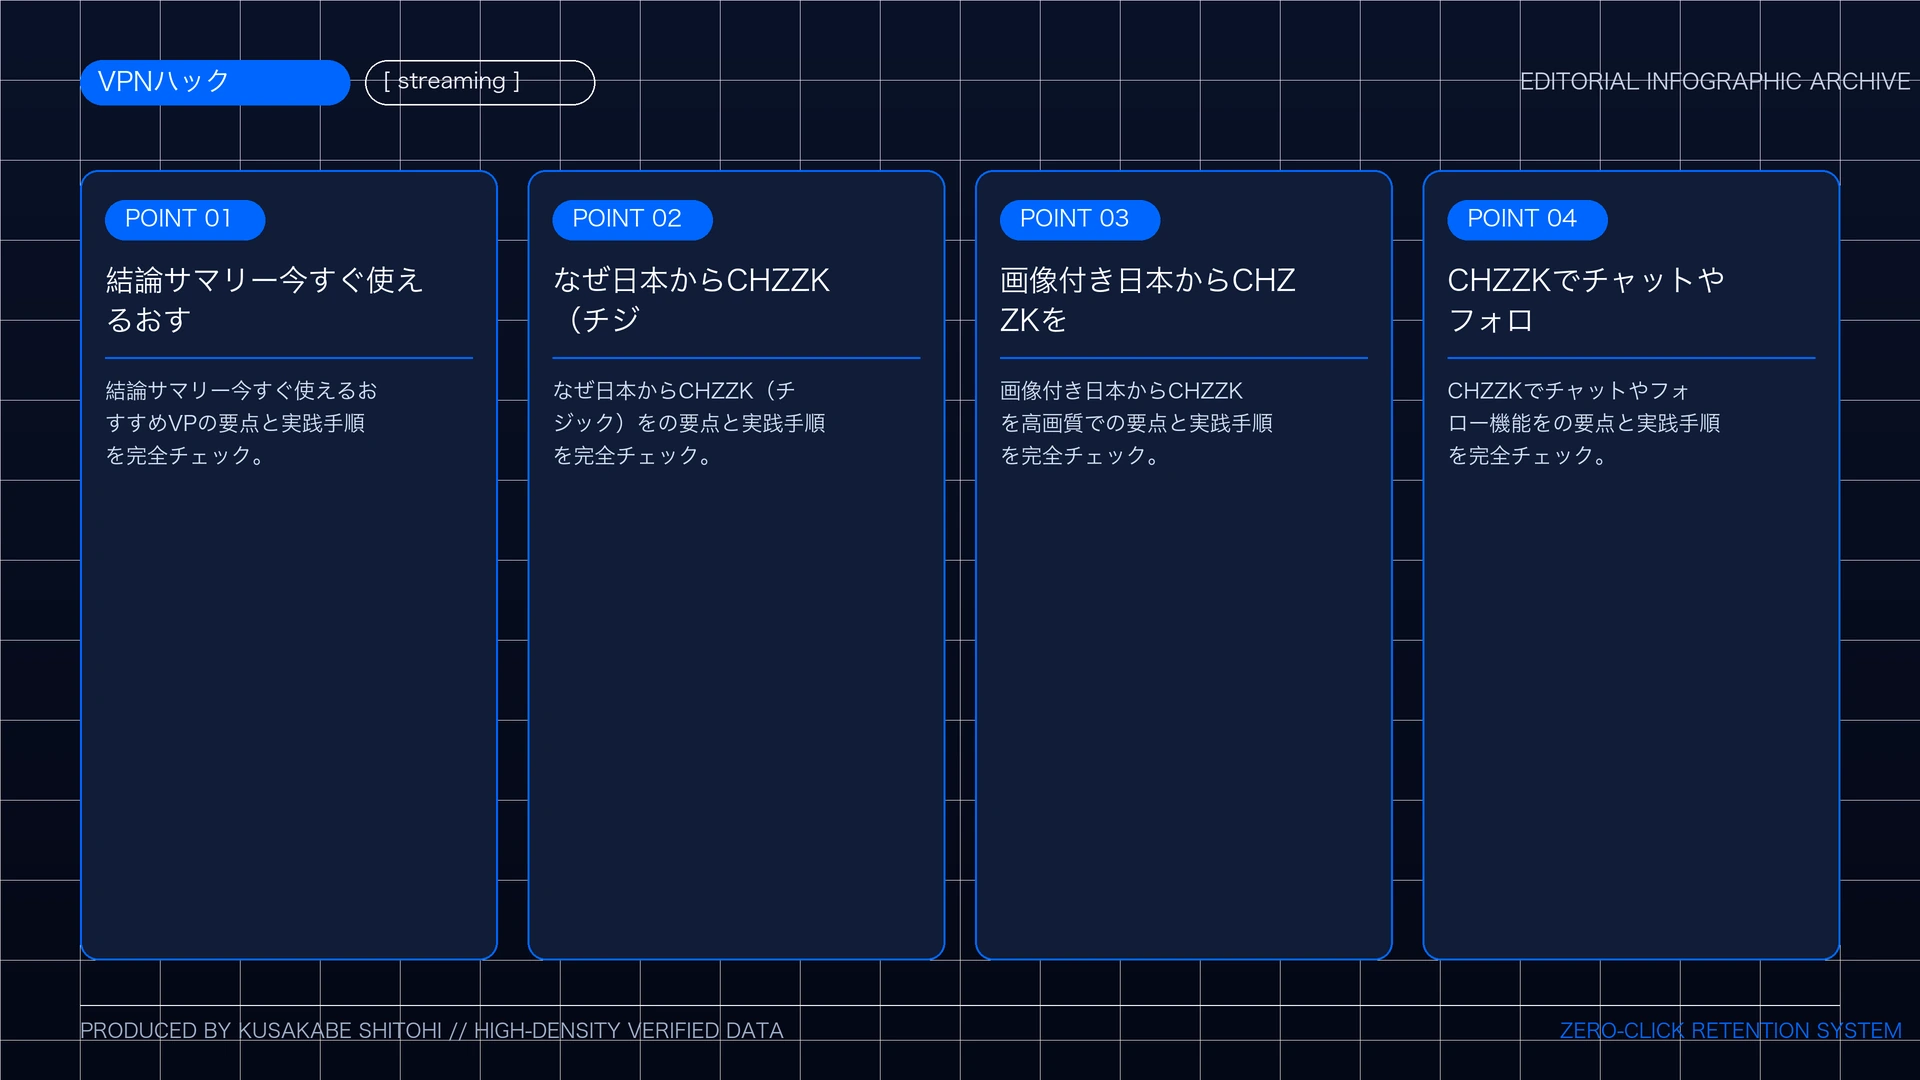Select the [ streaming ] outlined tag
The width and height of the screenshot is (1920, 1080).
[x=480, y=82]
